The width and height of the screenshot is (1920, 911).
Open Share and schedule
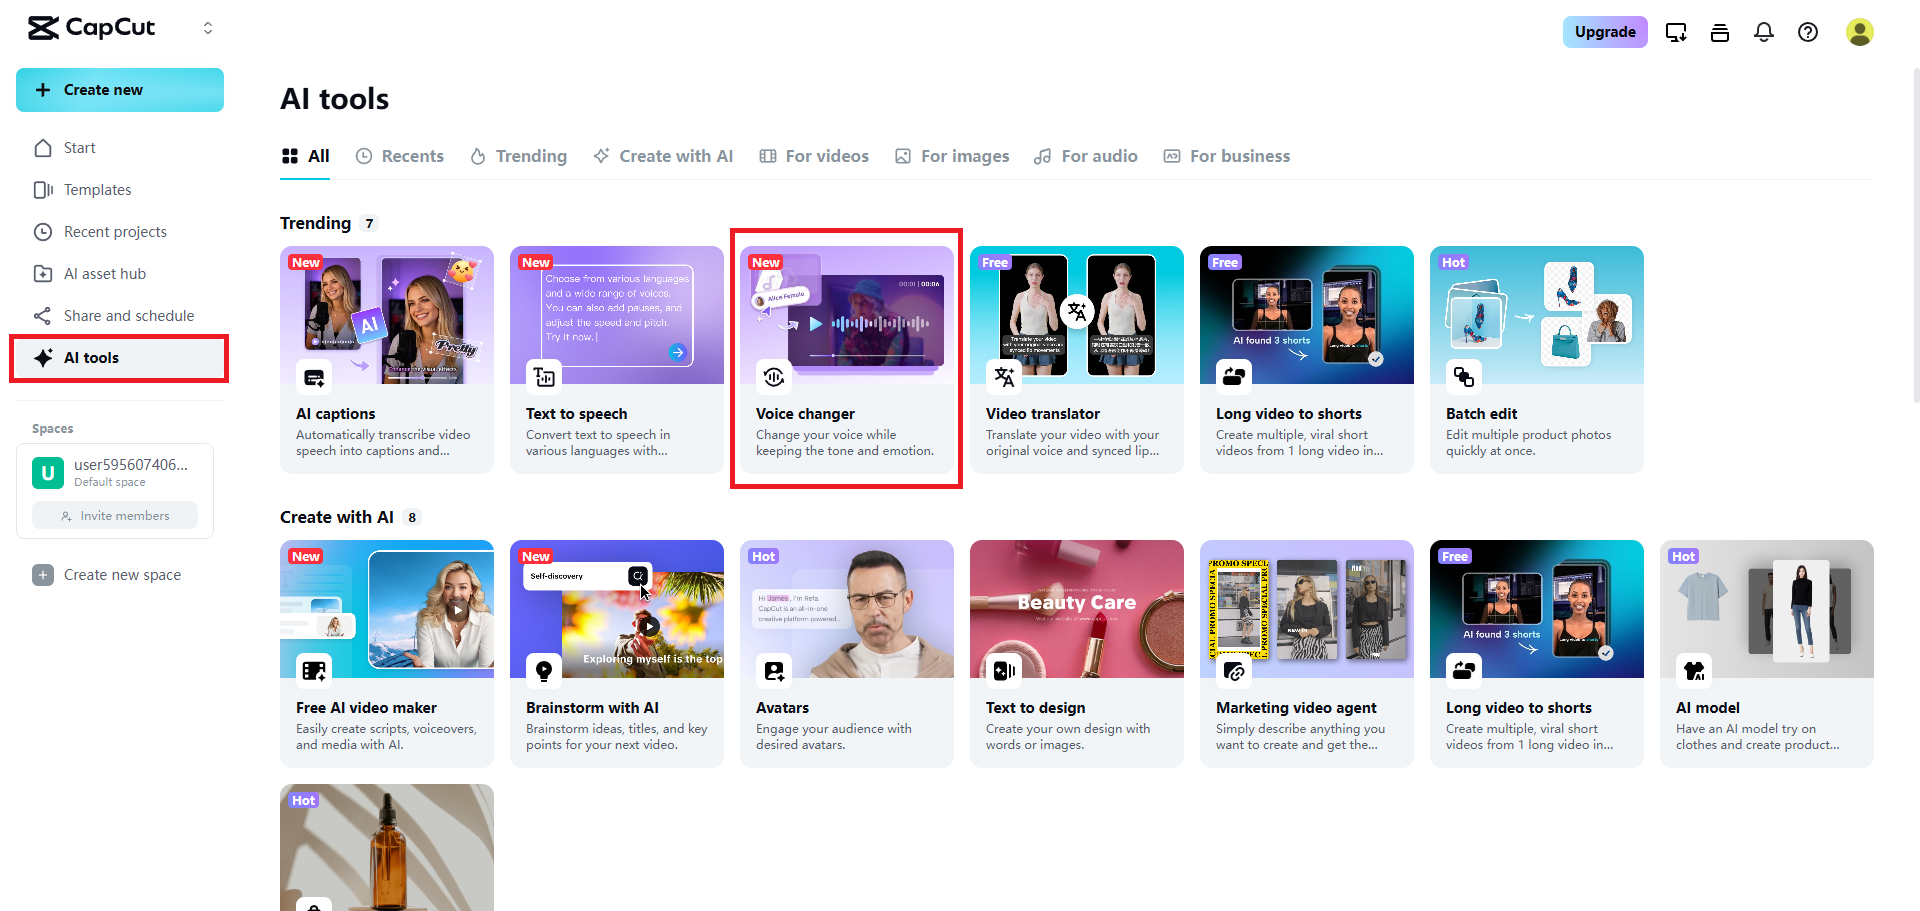(x=120, y=316)
